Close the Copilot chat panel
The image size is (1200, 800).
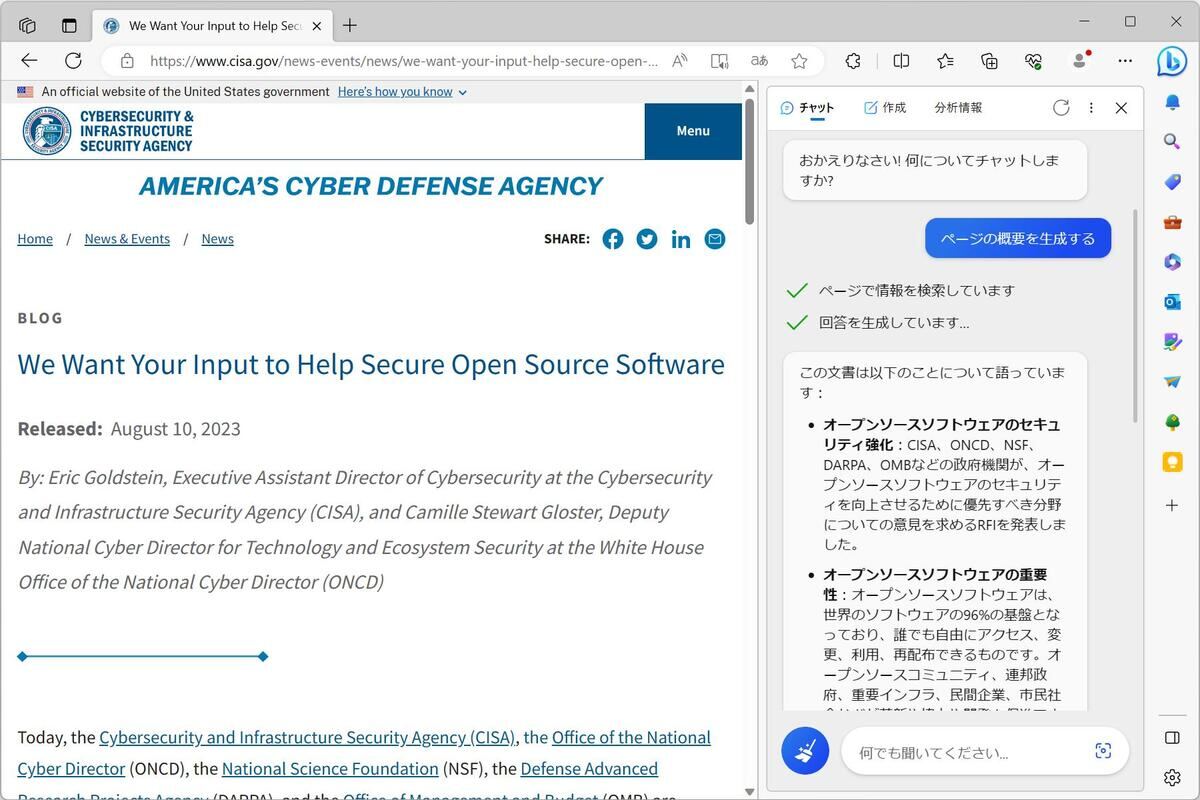(1121, 108)
